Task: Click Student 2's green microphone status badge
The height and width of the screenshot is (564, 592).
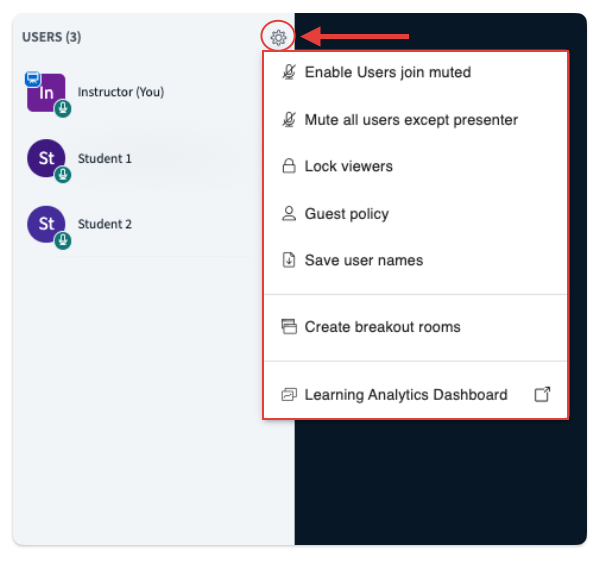Action: point(63,240)
